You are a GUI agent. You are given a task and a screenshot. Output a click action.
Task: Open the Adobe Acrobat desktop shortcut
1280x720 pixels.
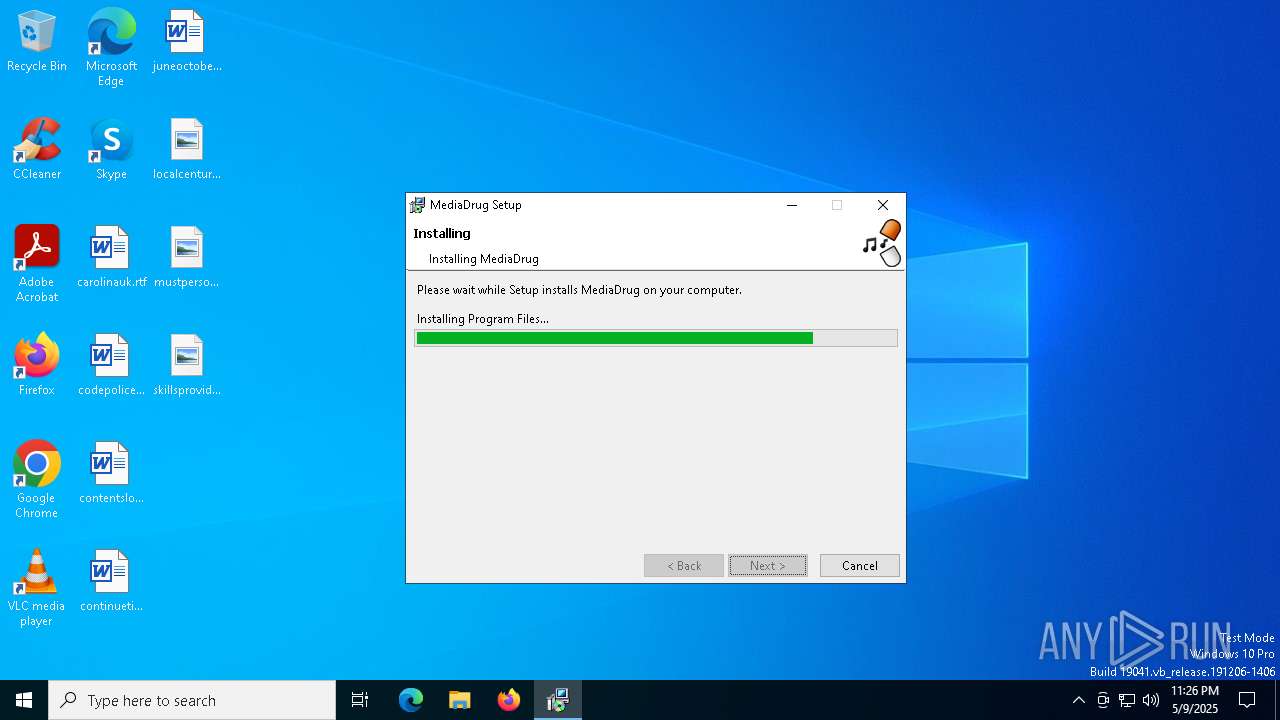coord(37,264)
